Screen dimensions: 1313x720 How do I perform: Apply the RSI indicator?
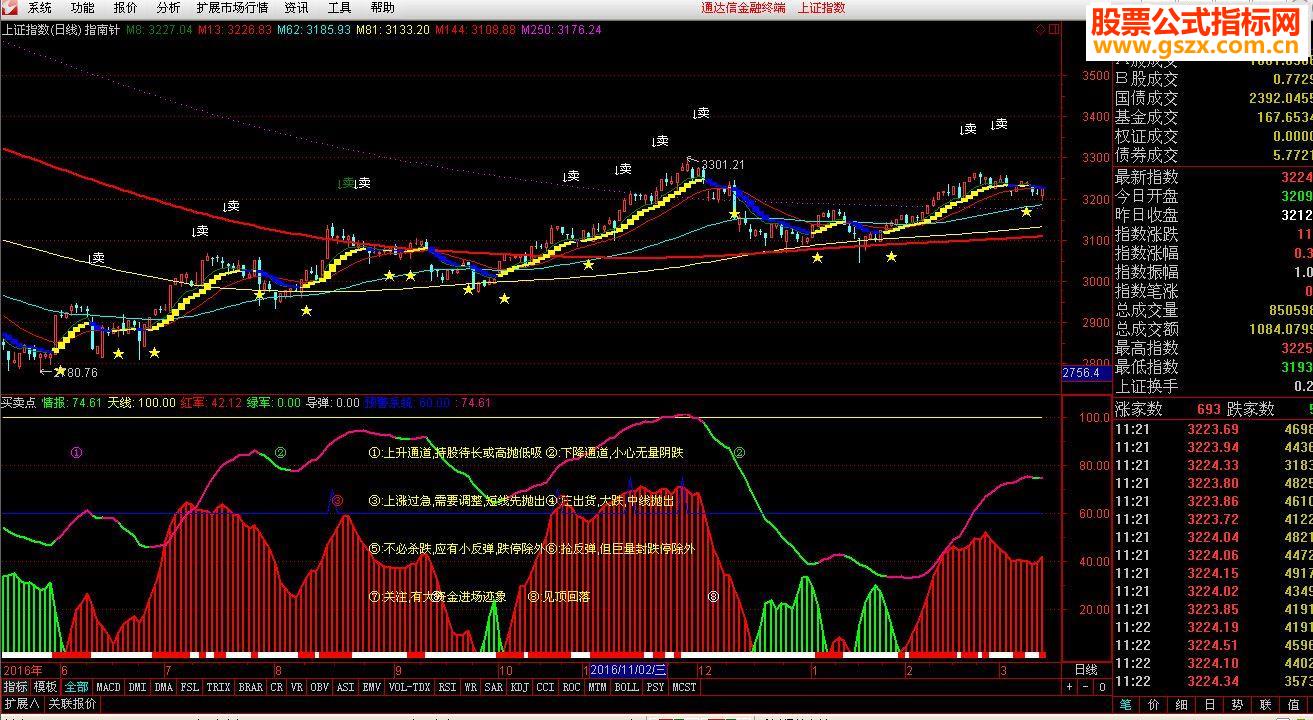coord(448,688)
